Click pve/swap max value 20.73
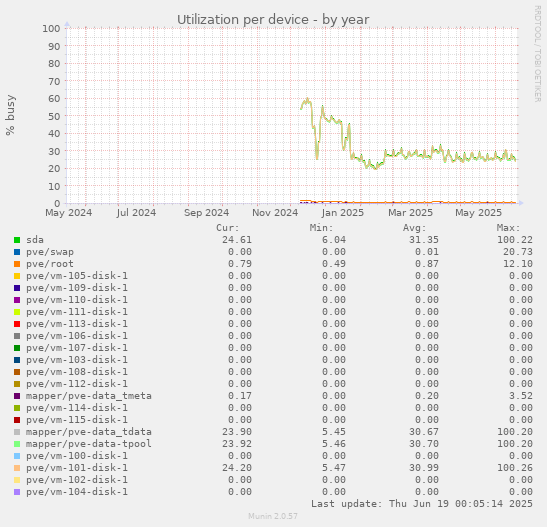The height and width of the screenshot is (527, 547). pos(518,252)
